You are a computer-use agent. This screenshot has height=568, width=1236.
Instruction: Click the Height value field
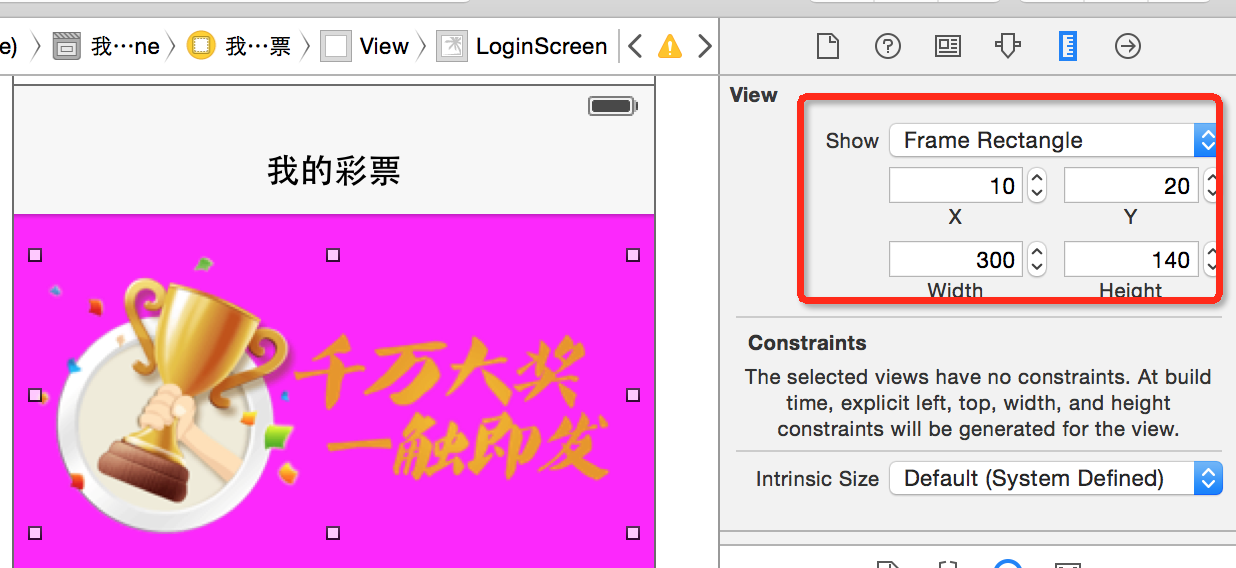point(1131,260)
